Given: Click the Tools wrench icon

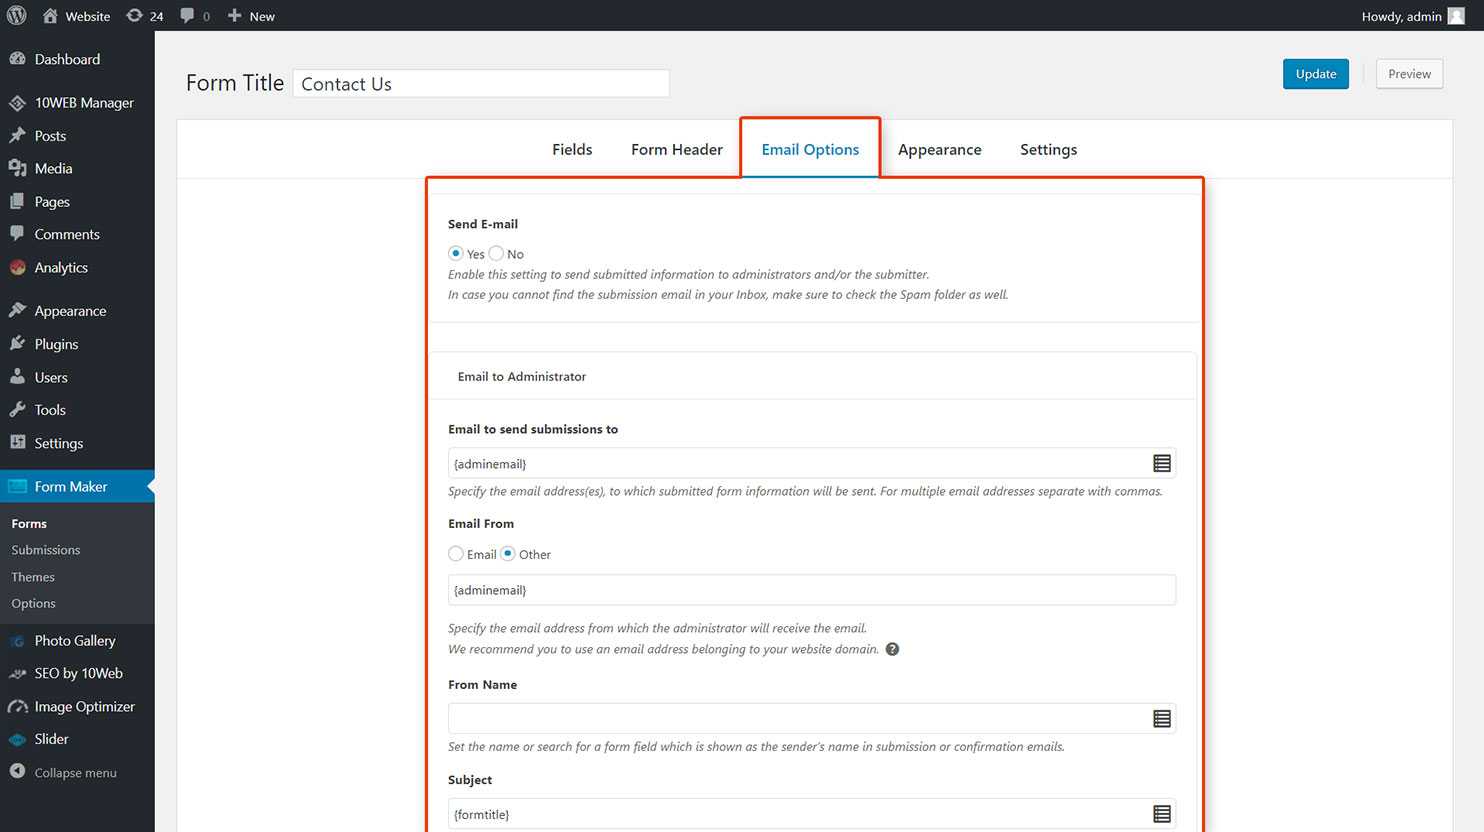Looking at the screenshot, I should pos(17,410).
